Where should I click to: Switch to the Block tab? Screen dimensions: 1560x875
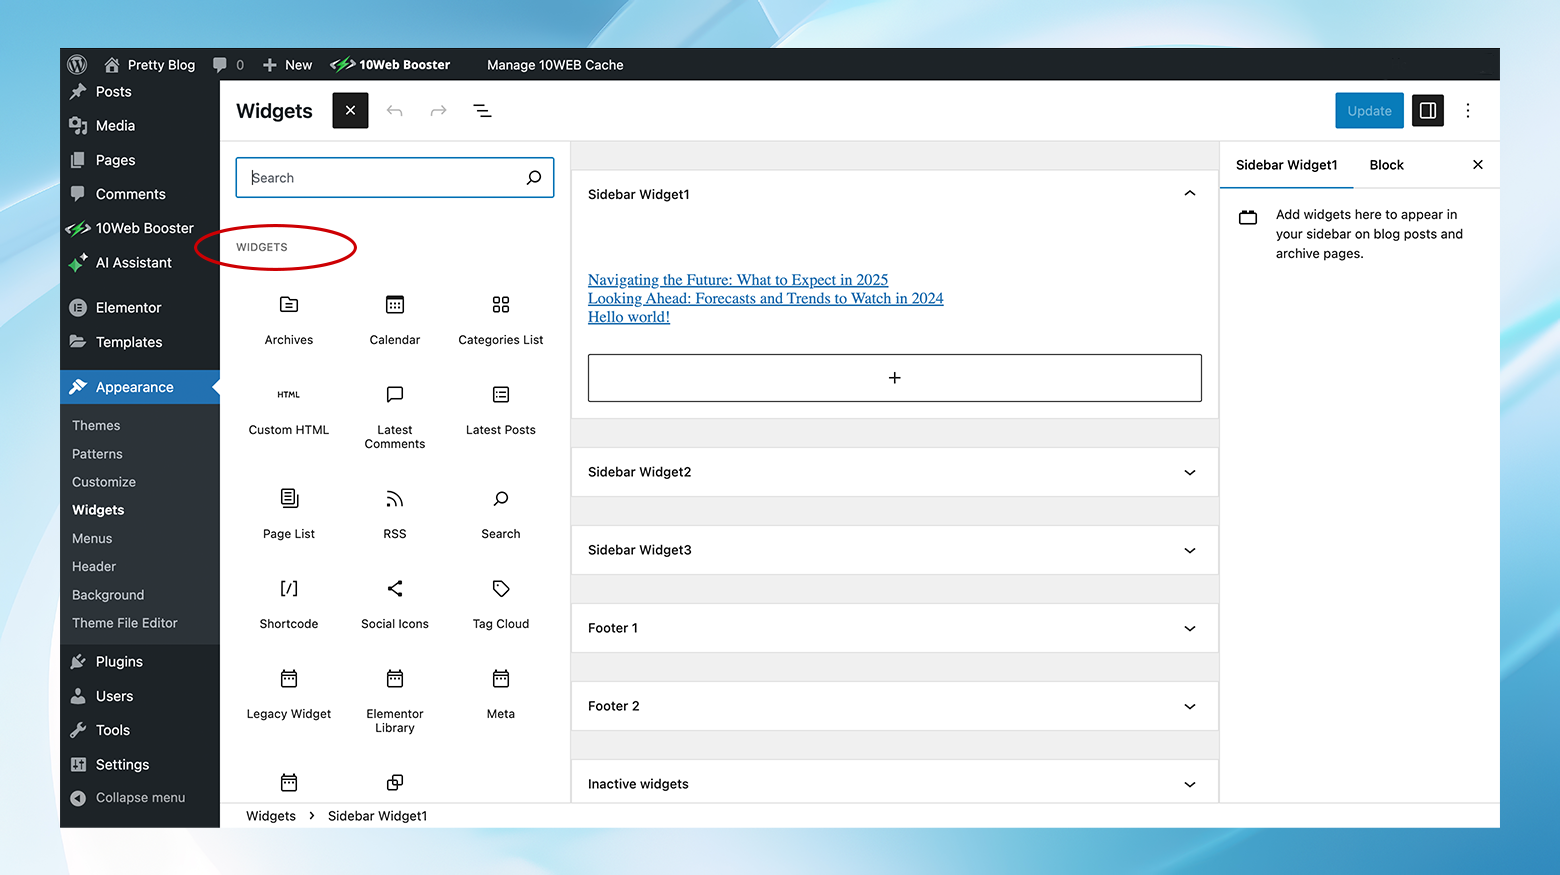point(1386,164)
